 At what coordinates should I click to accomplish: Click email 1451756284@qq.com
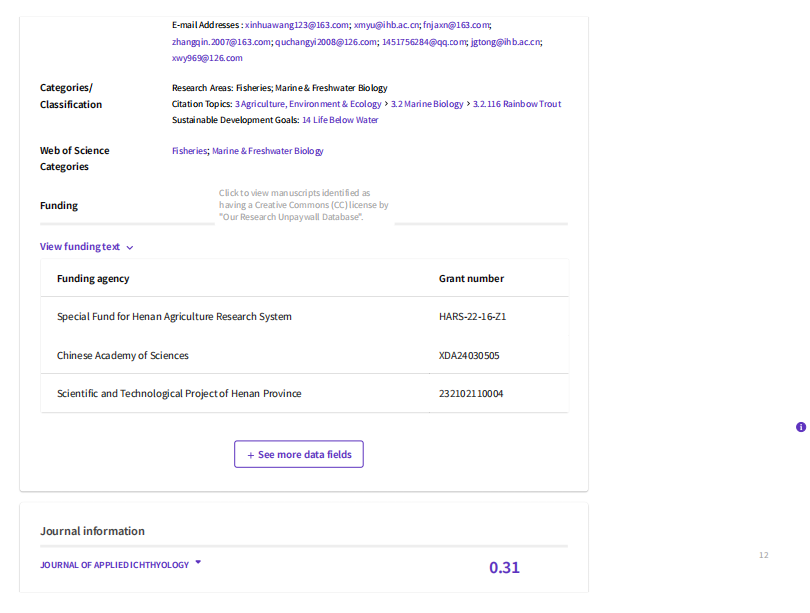424,42
